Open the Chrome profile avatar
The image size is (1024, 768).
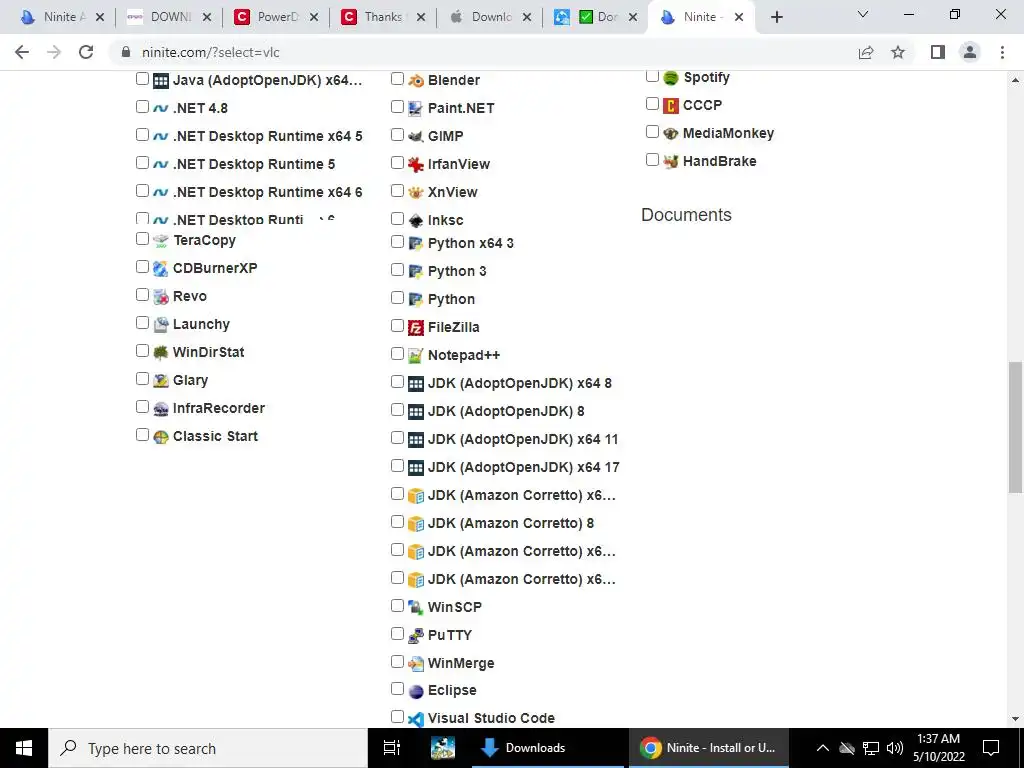tap(970, 52)
